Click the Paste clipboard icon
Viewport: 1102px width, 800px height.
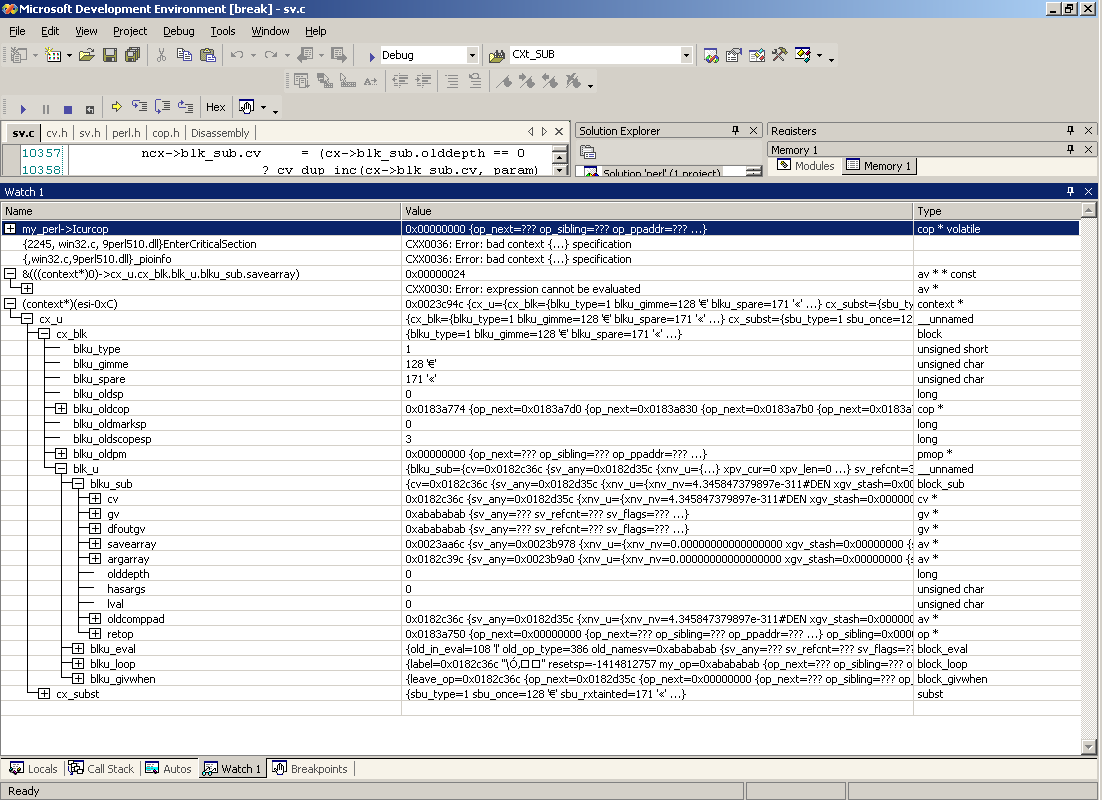pos(207,55)
